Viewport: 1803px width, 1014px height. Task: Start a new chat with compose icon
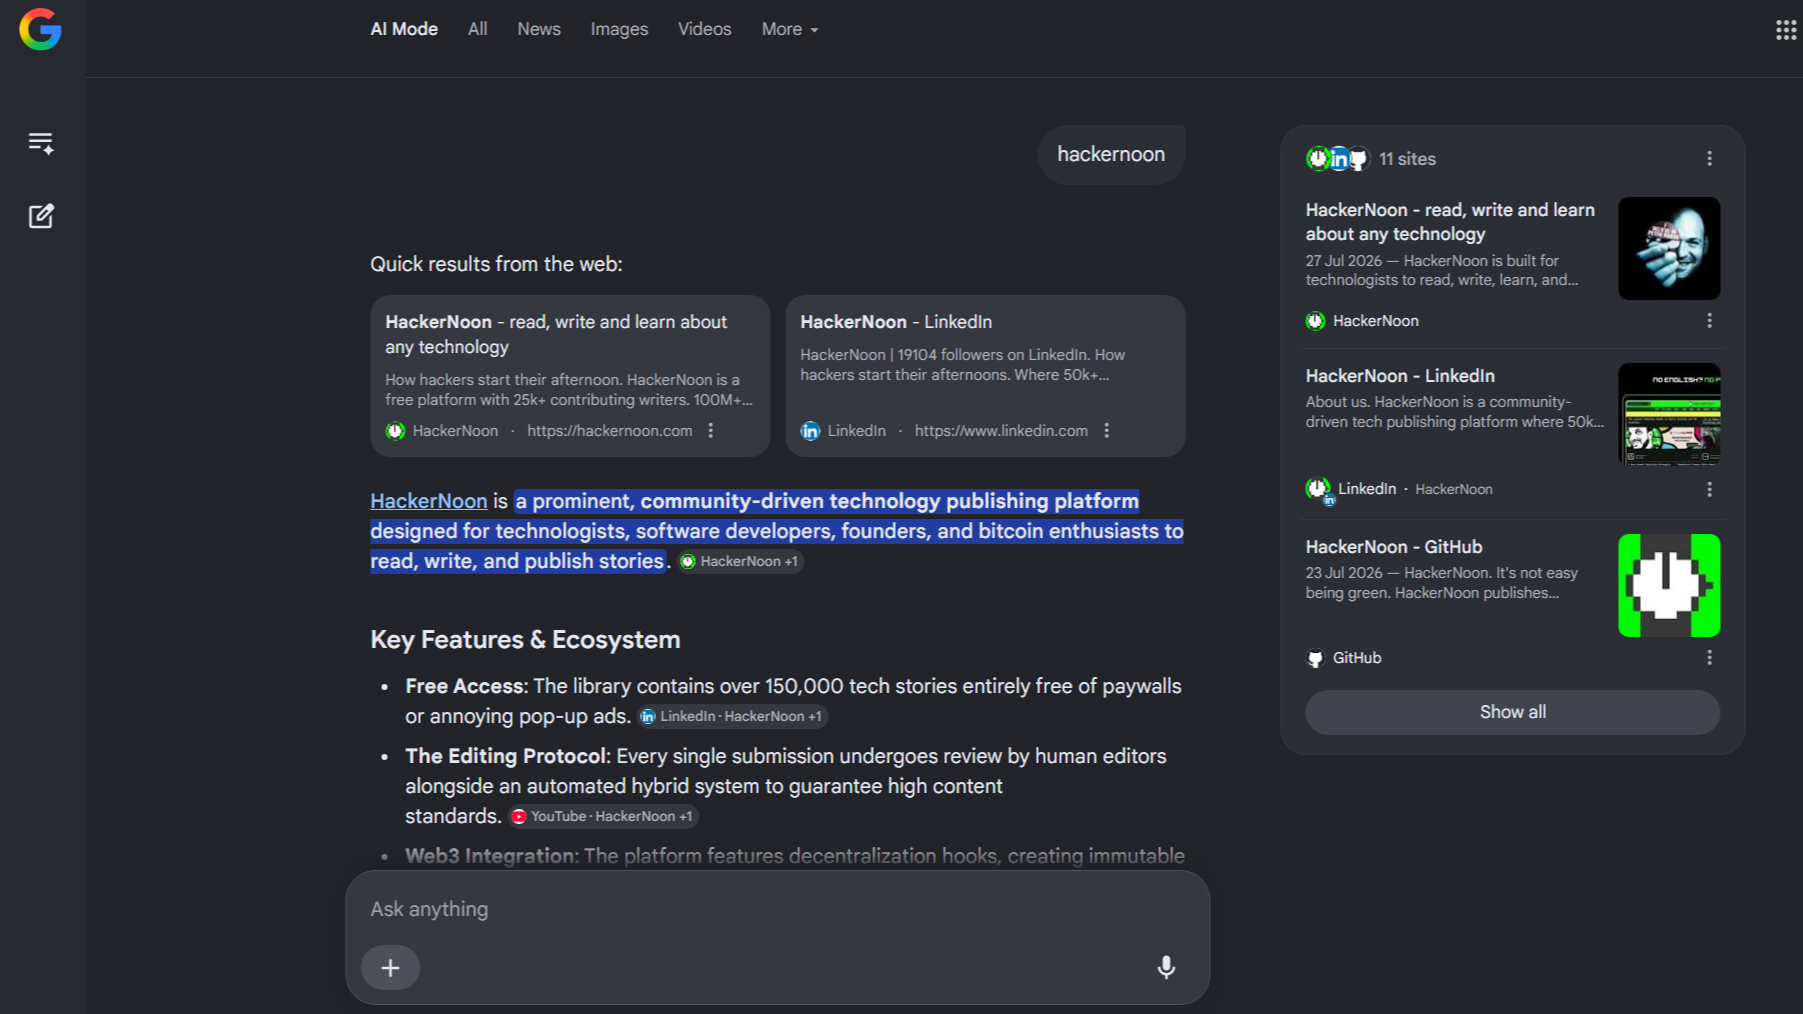[41, 216]
